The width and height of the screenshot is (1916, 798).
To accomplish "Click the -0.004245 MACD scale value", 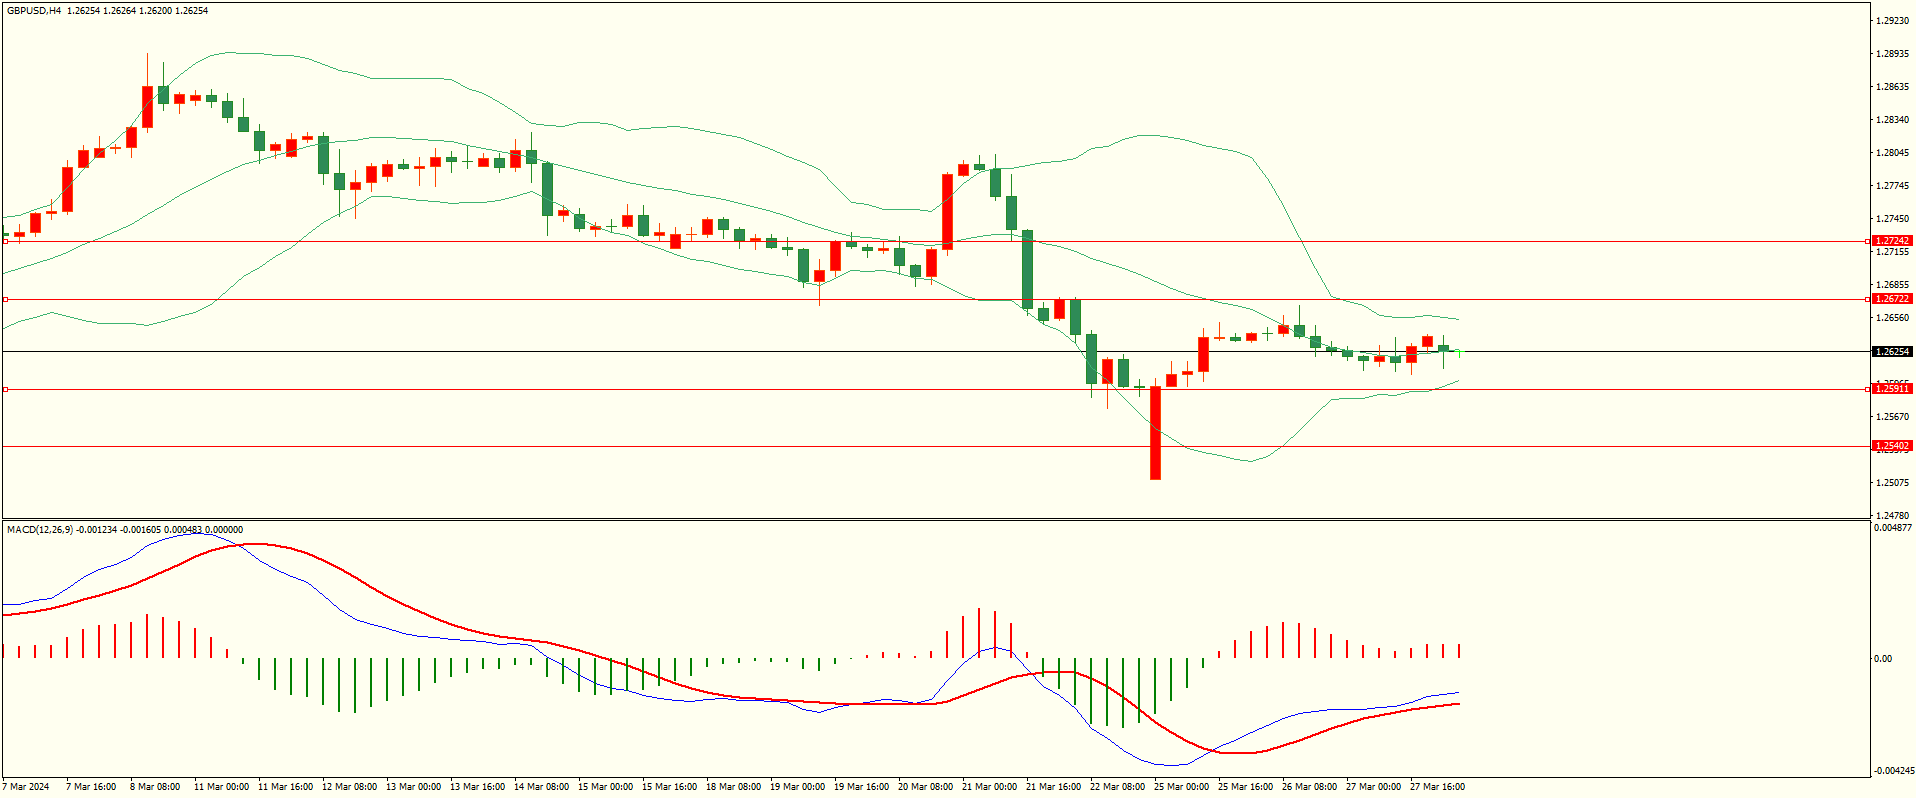I will tap(1893, 771).
